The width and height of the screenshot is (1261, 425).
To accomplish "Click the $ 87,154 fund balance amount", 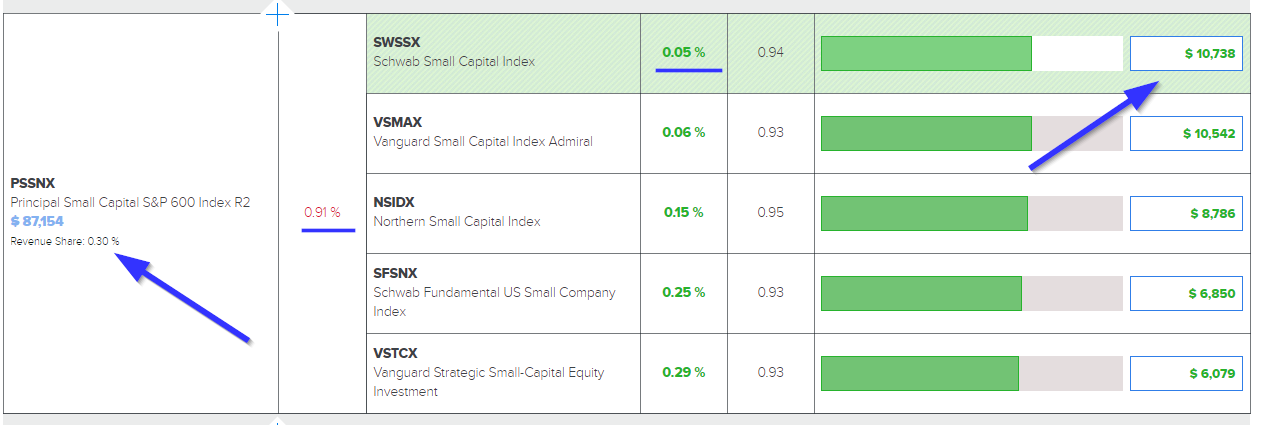I will 39,221.
